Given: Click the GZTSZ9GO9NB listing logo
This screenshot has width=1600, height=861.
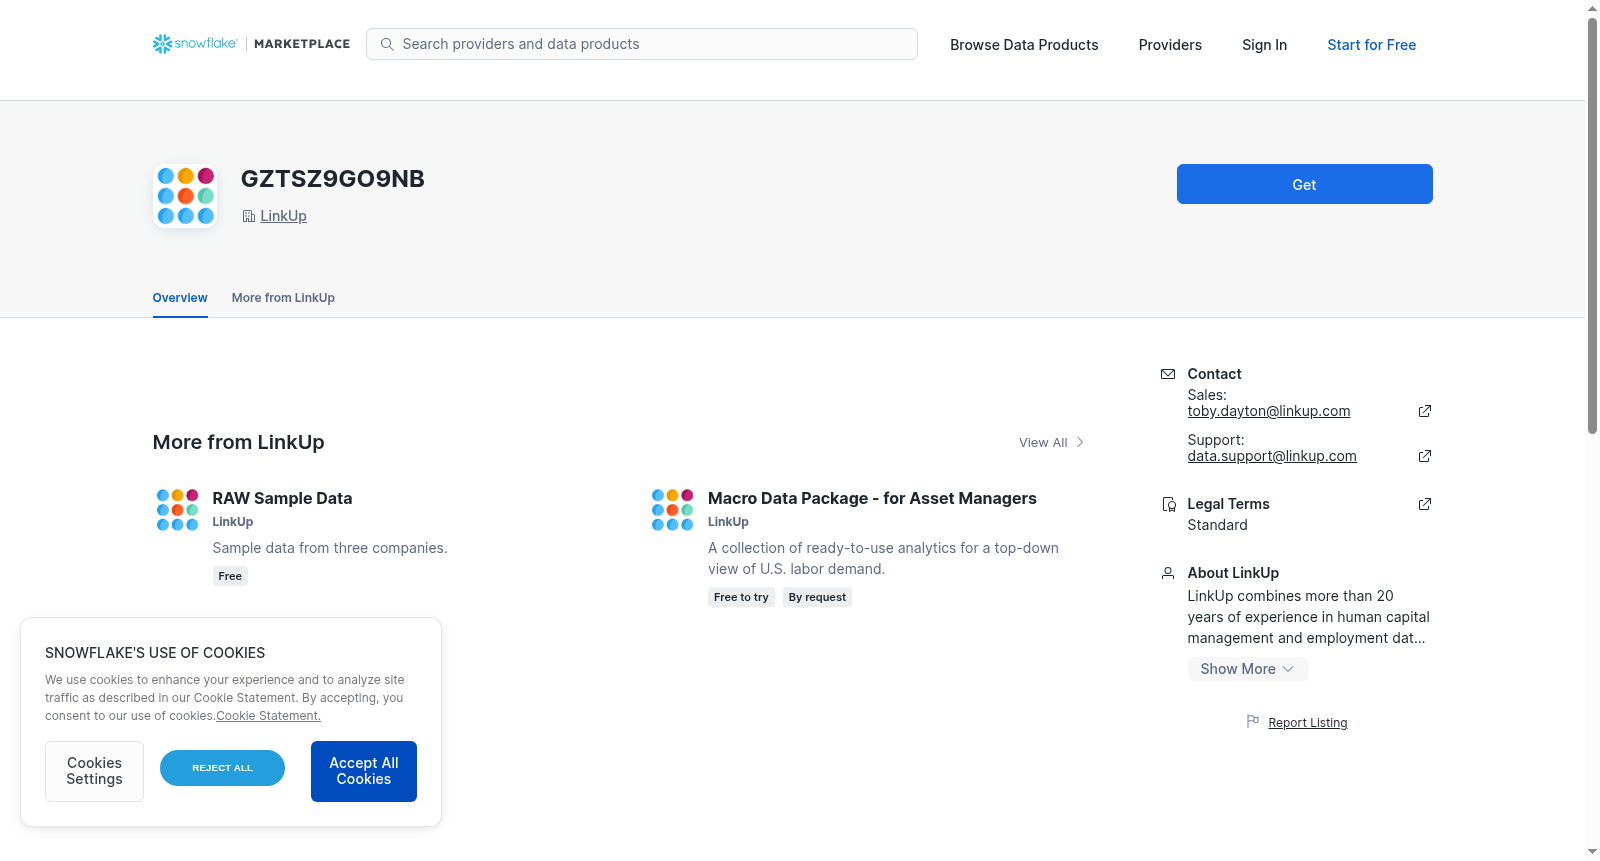Looking at the screenshot, I should coord(185,196).
